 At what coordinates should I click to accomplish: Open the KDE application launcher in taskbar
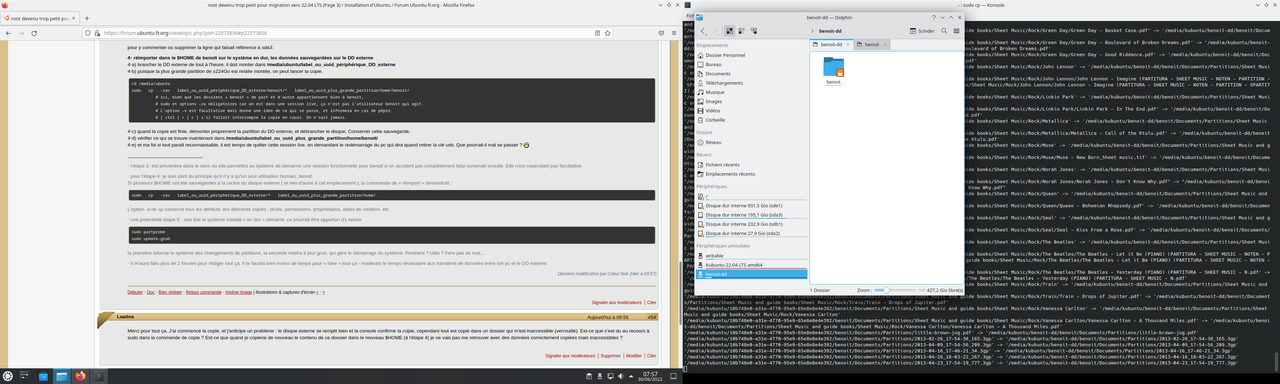[8, 376]
